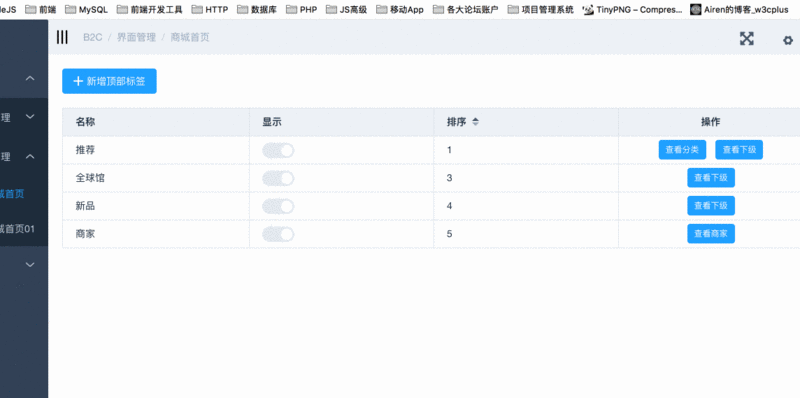
Task: Click sort value 3 in 全球馆 row
Action: click(x=449, y=178)
